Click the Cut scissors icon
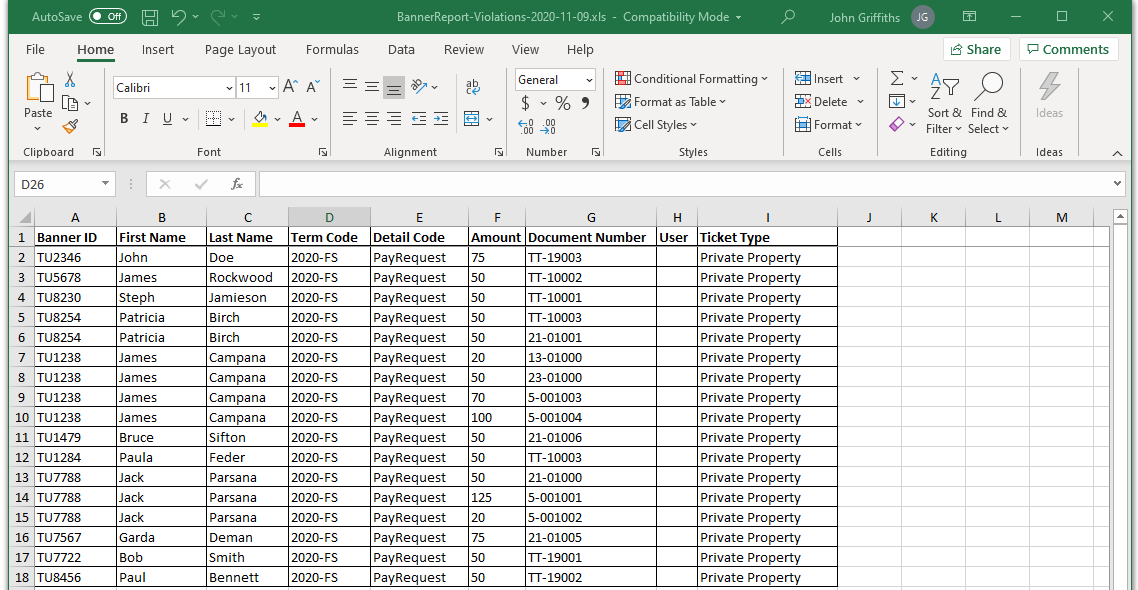Screen dimensions: 1138x590 coord(70,79)
